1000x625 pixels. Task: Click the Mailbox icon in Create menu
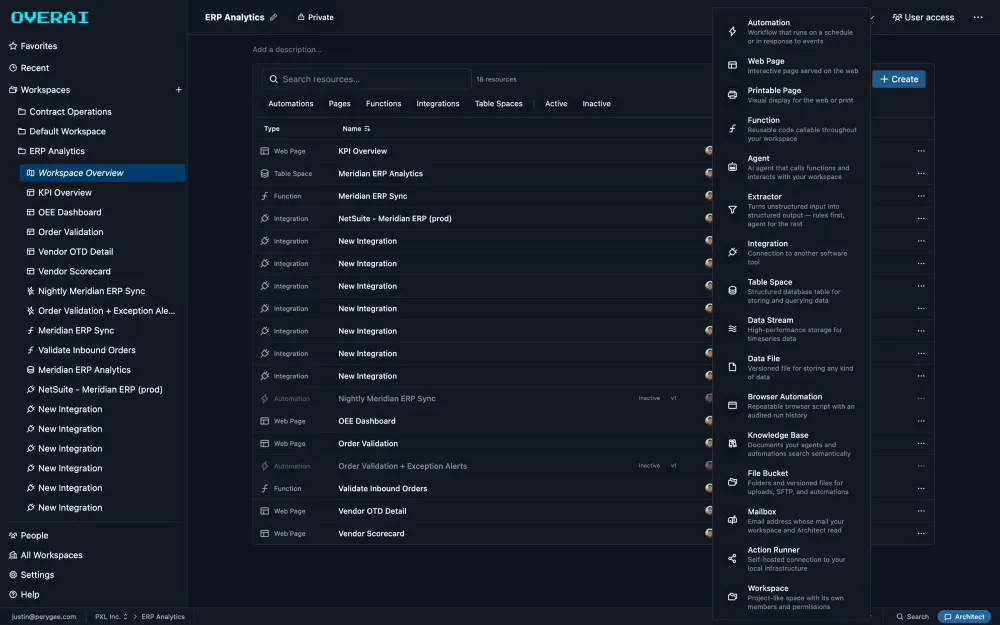click(x=732, y=520)
